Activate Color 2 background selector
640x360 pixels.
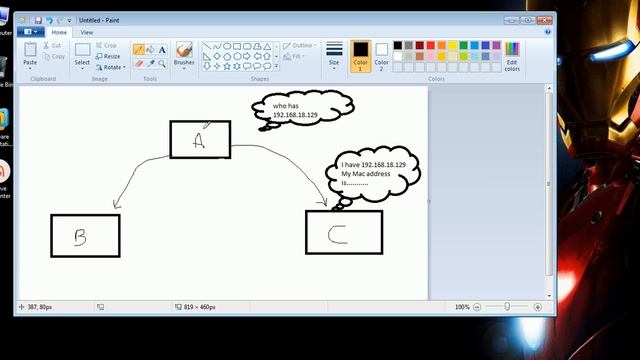382,56
